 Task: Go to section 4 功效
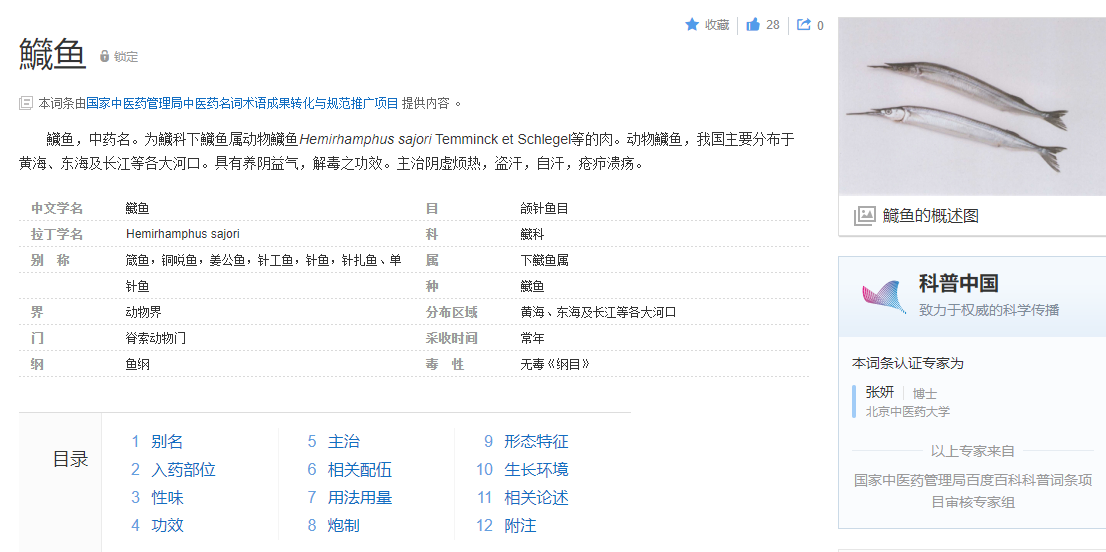pos(167,526)
